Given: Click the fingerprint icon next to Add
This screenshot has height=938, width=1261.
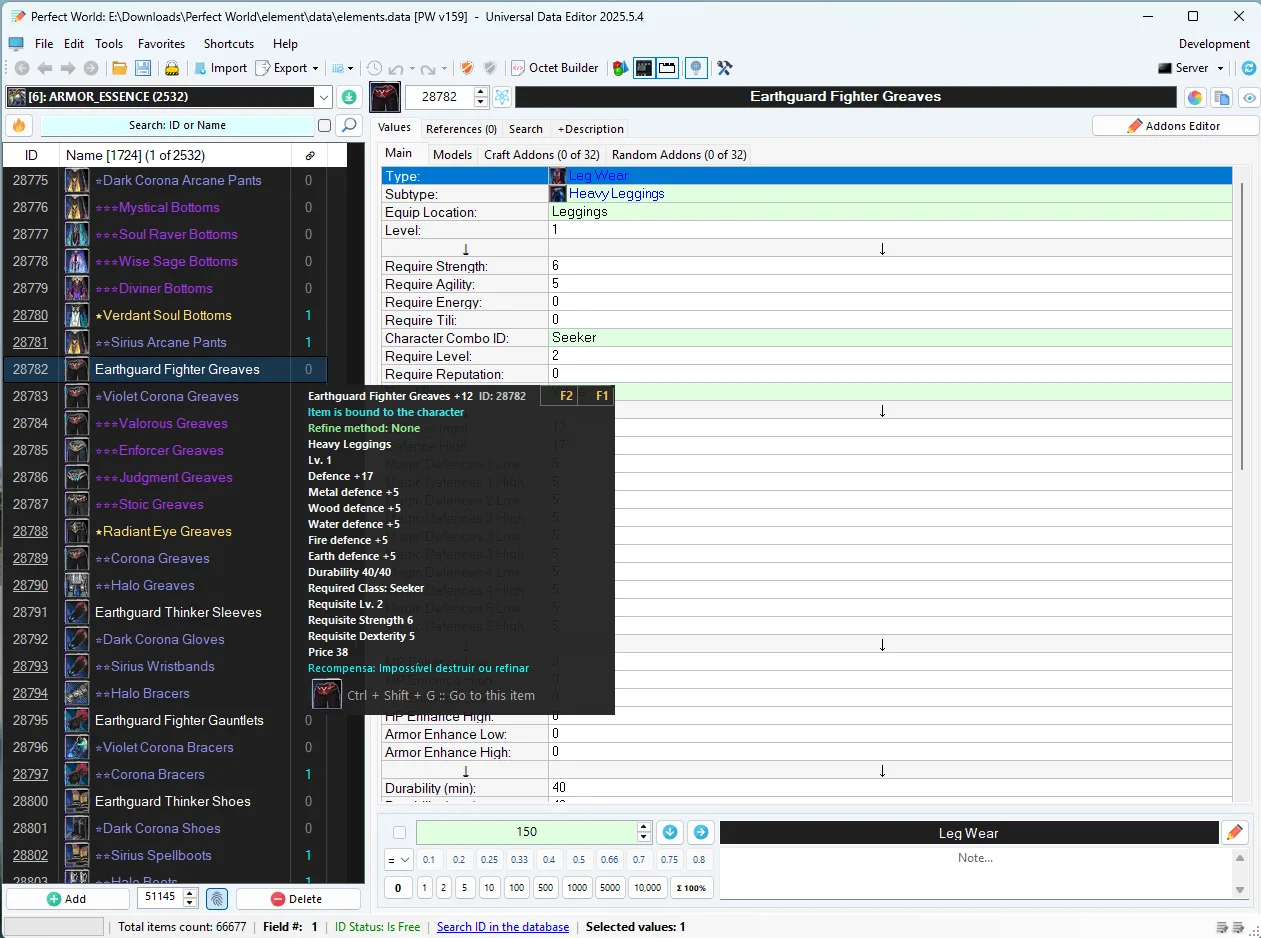Looking at the screenshot, I should (x=217, y=899).
